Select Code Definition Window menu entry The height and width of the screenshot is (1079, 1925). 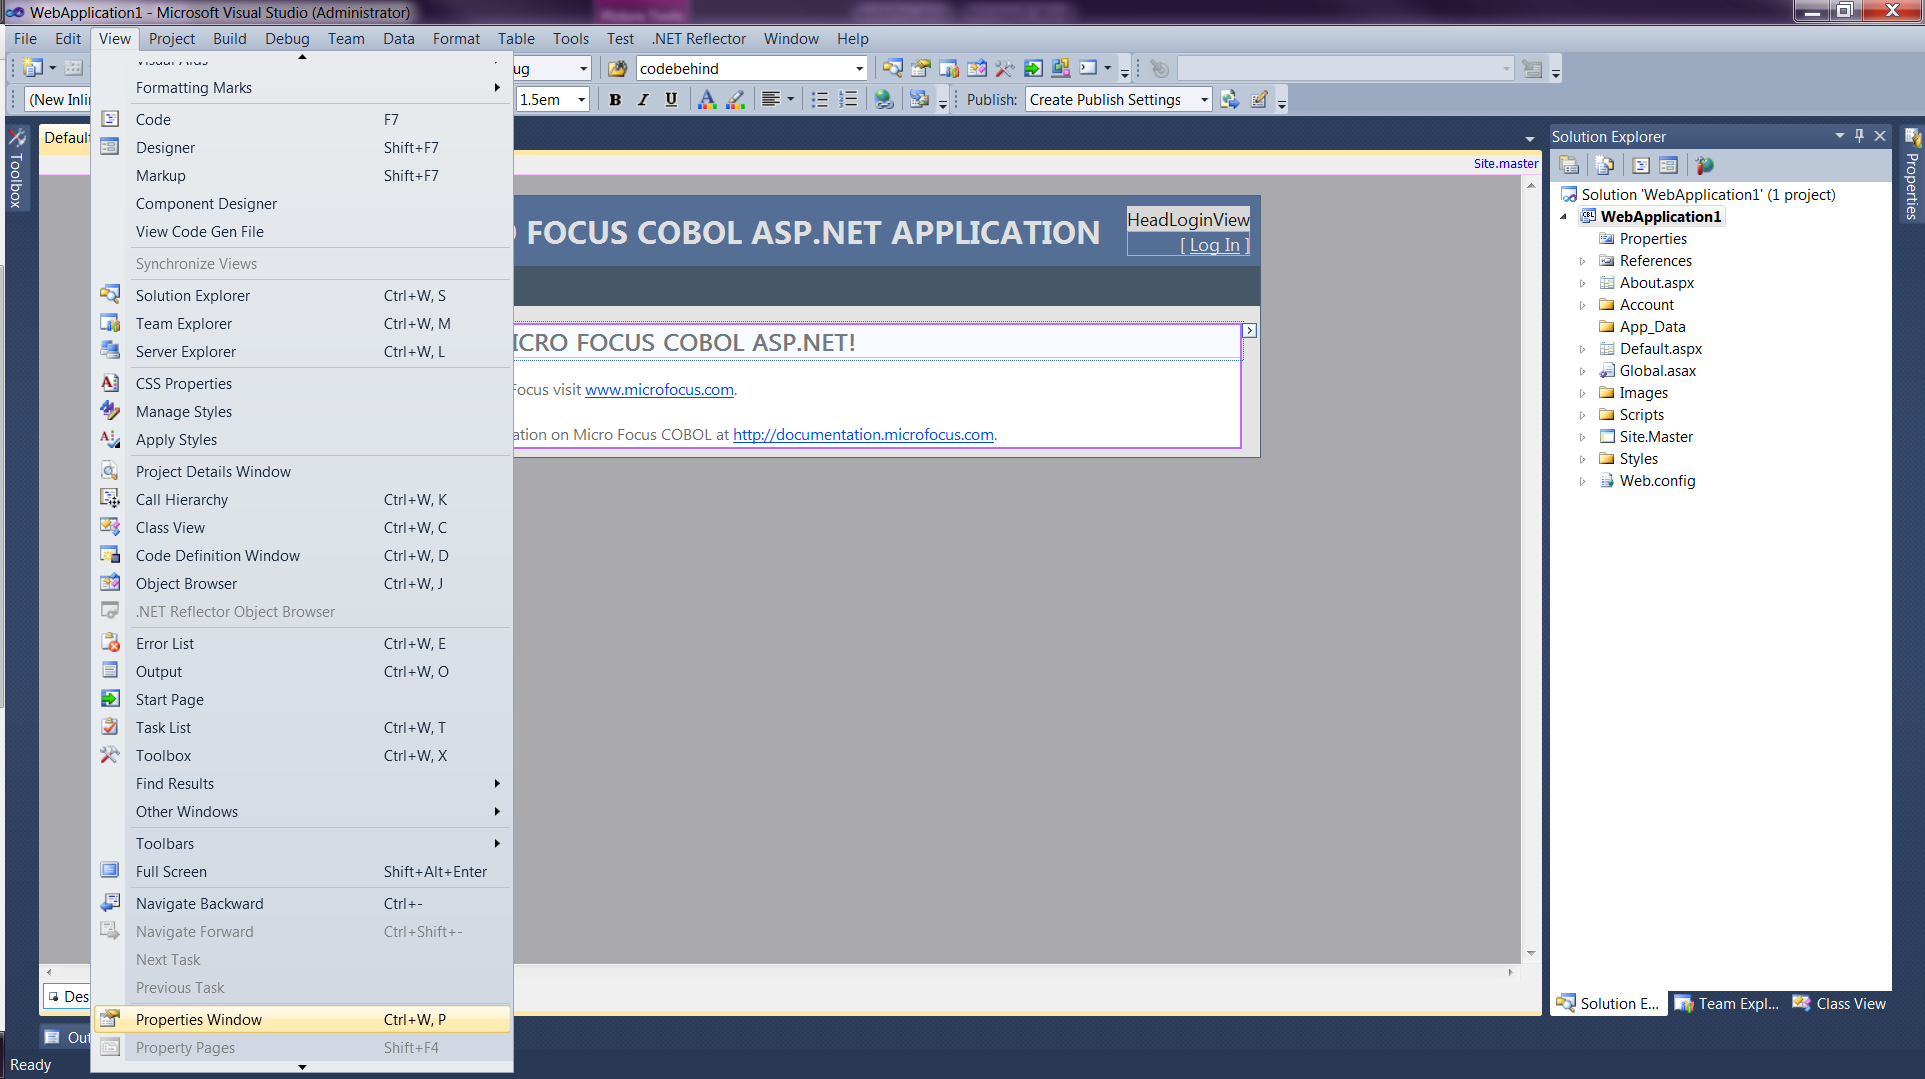coord(302,556)
